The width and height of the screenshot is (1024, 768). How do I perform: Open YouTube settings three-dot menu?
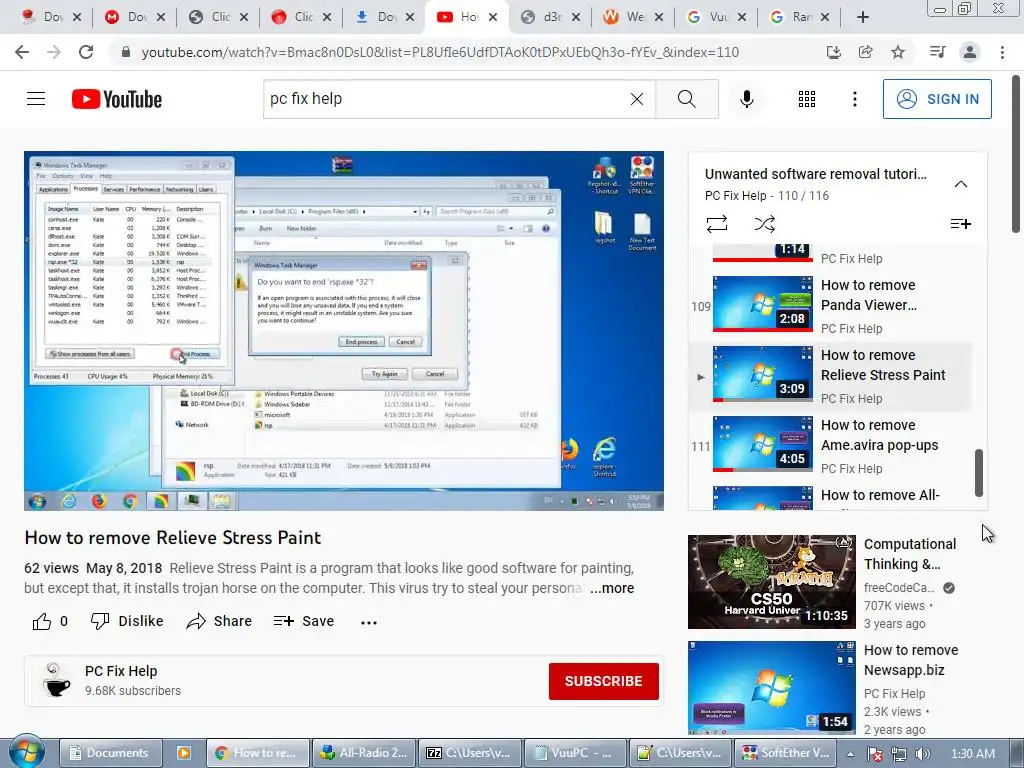[x=855, y=99]
